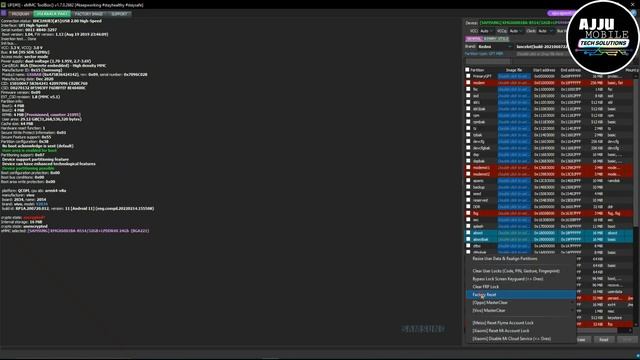Click the purple menu icon left of PROGRAM tab
The width and height of the screenshot is (640, 360).
(x=4, y=13)
